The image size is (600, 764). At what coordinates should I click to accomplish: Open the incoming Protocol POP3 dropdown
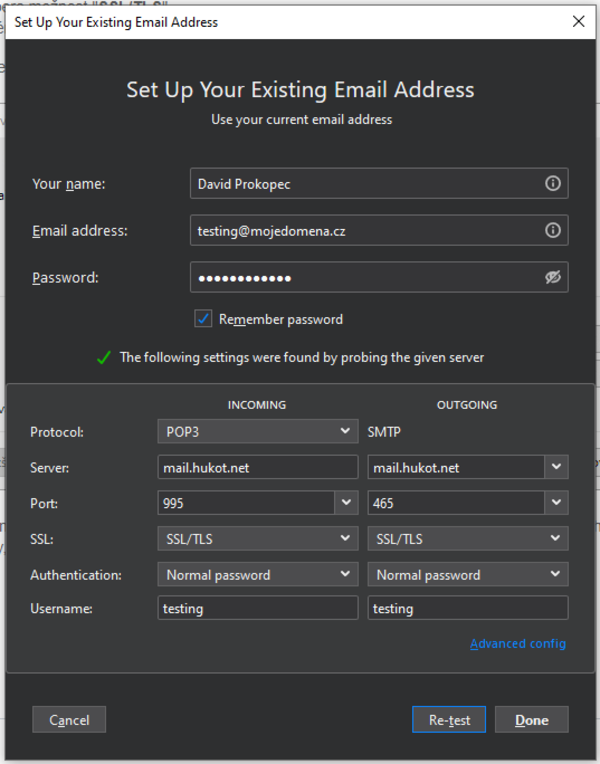(257, 431)
